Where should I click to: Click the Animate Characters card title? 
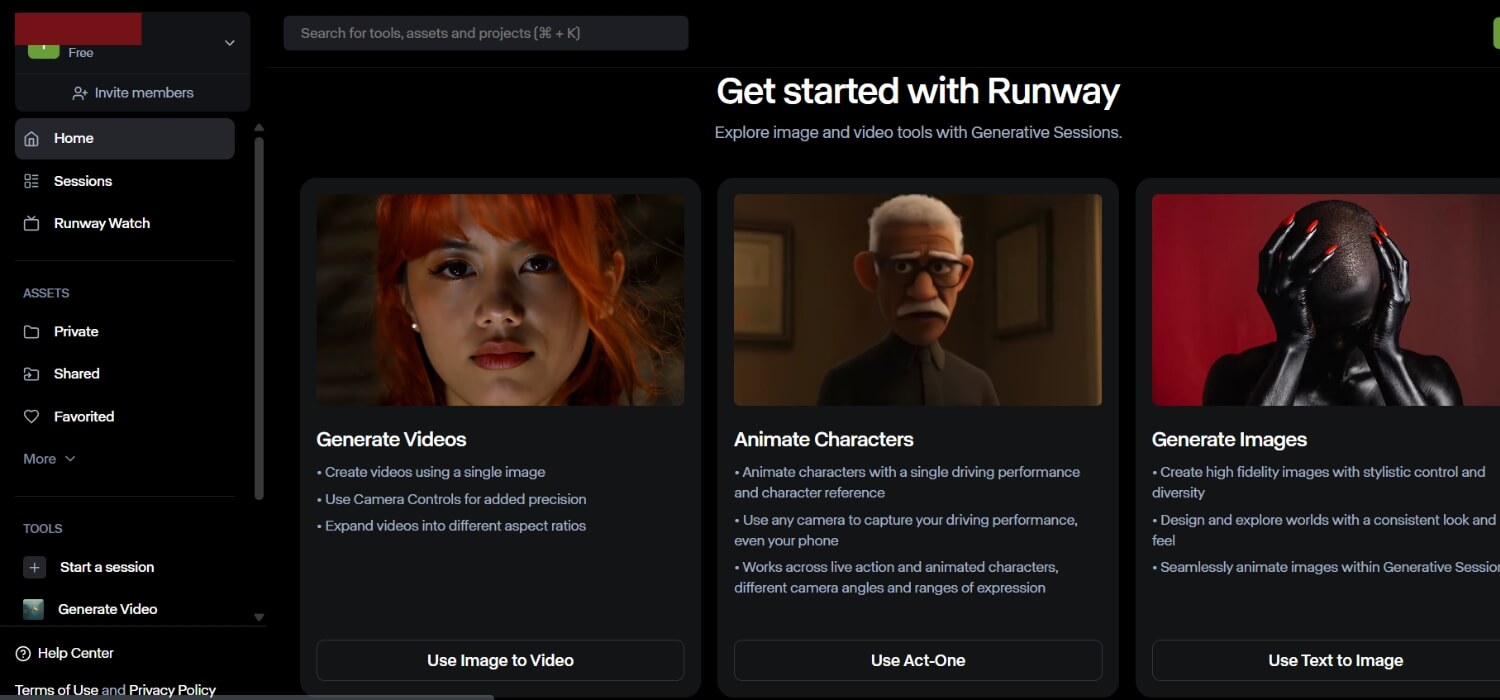[x=824, y=439]
